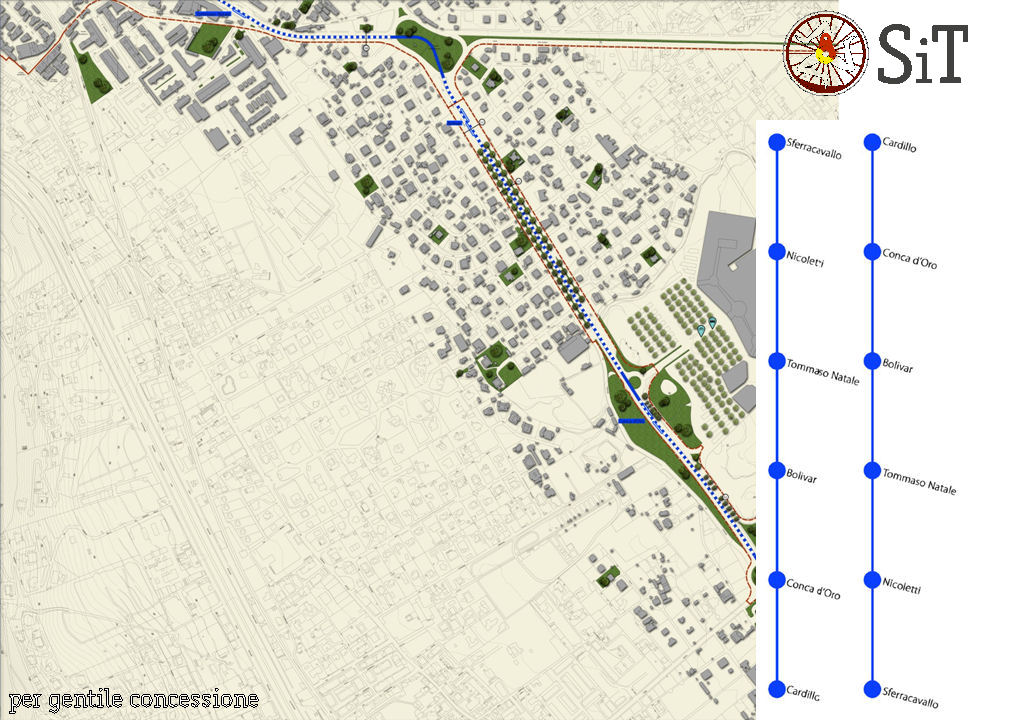Select Tommaso Natale dot on Cardillo-to-Sferracavallo route
This screenshot has height=720, width=1018.
click(x=873, y=471)
